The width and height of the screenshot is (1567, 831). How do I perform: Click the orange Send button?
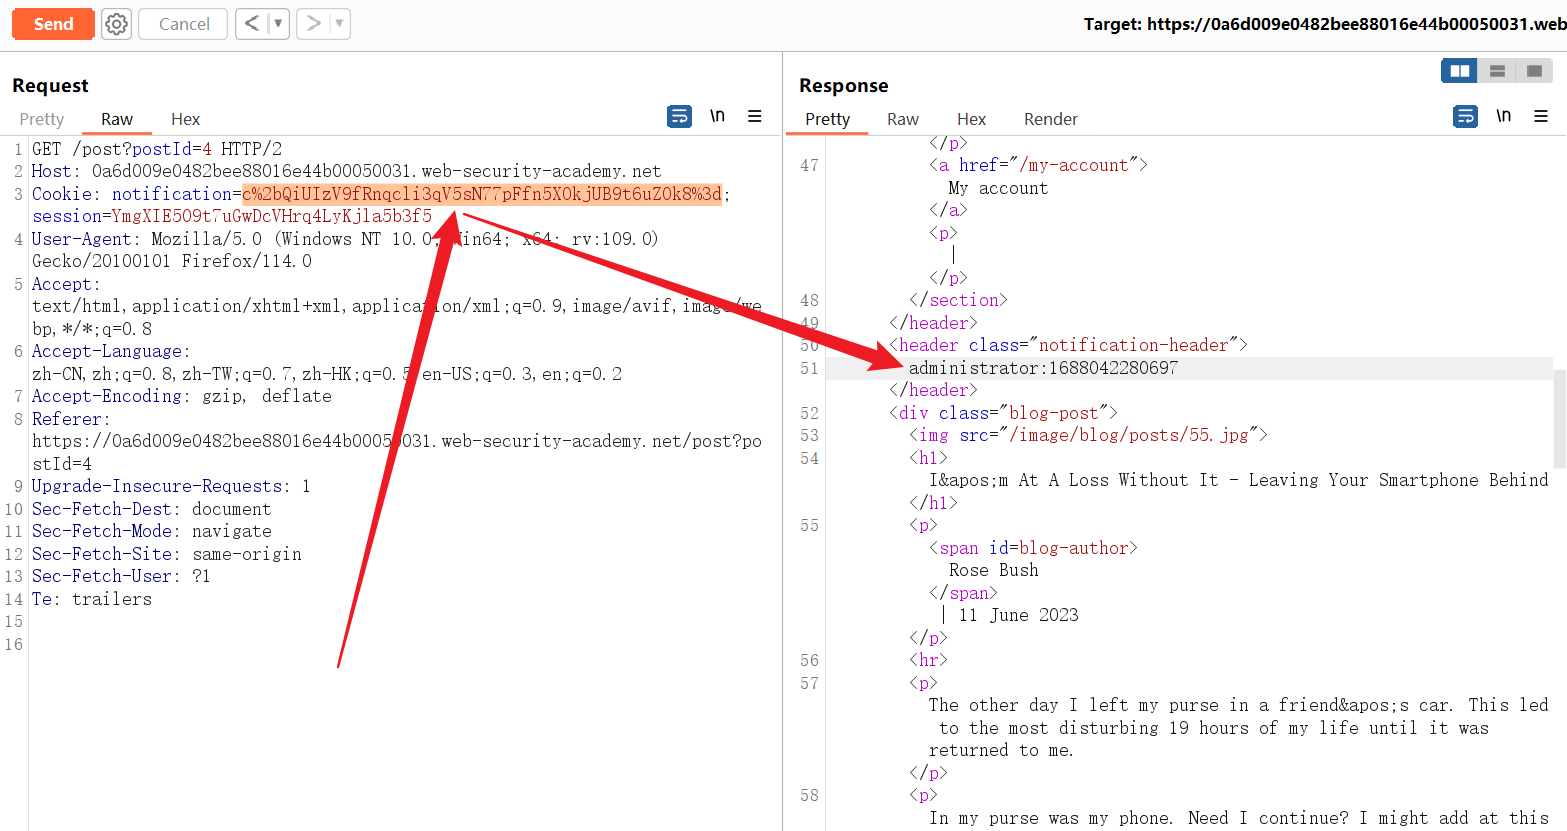(53, 24)
